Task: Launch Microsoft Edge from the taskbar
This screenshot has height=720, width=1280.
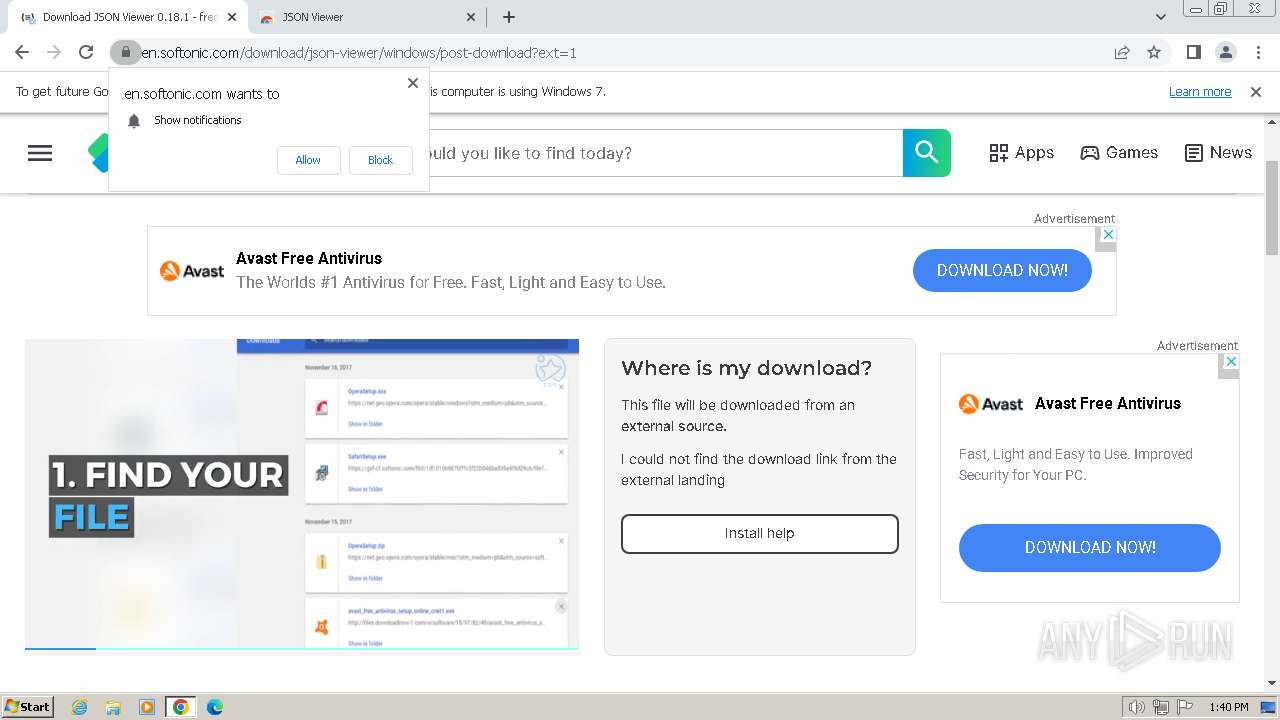Action: [x=215, y=707]
